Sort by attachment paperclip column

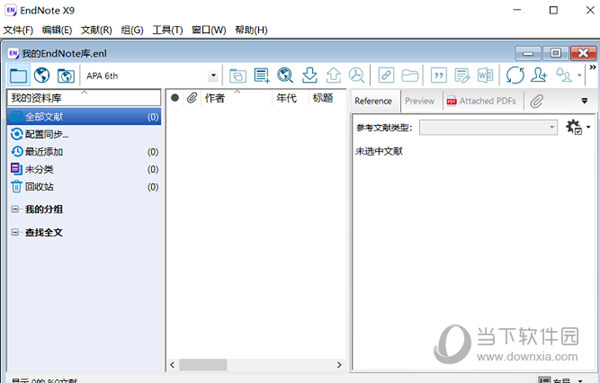(192, 98)
